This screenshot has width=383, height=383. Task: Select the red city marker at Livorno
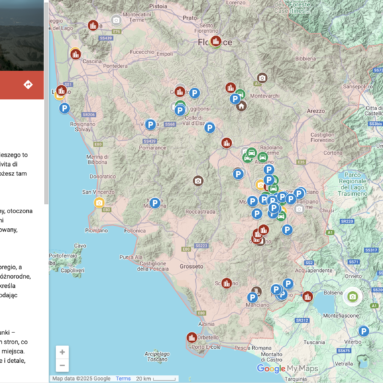pyautogui.click(x=61, y=90)
